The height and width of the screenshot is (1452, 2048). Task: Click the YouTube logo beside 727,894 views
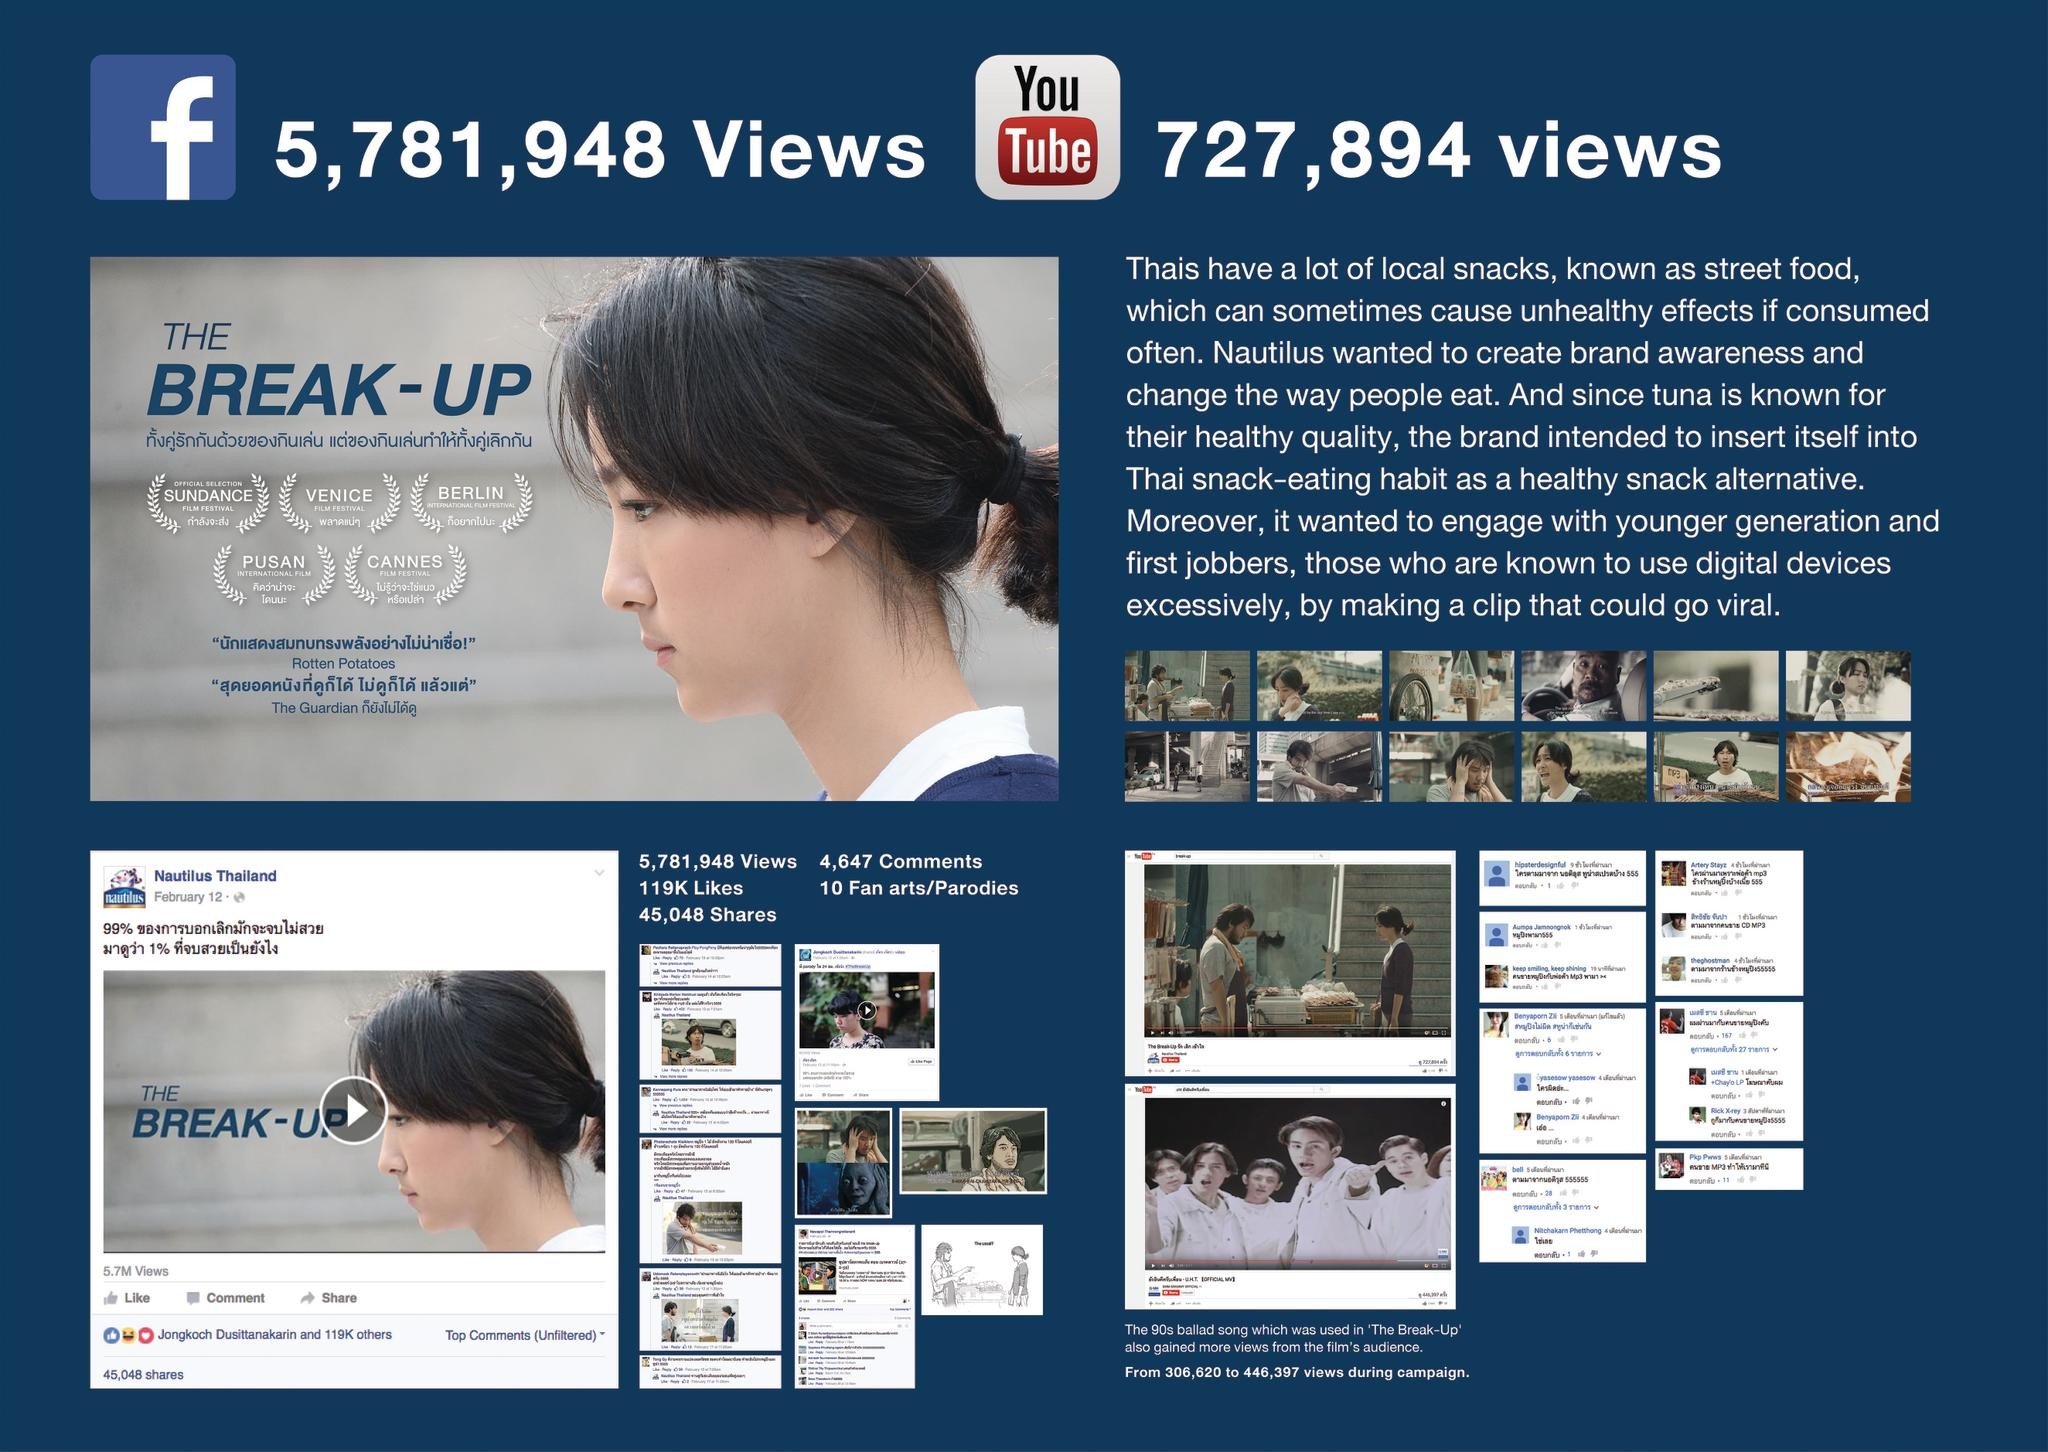tap(1047, 127)
